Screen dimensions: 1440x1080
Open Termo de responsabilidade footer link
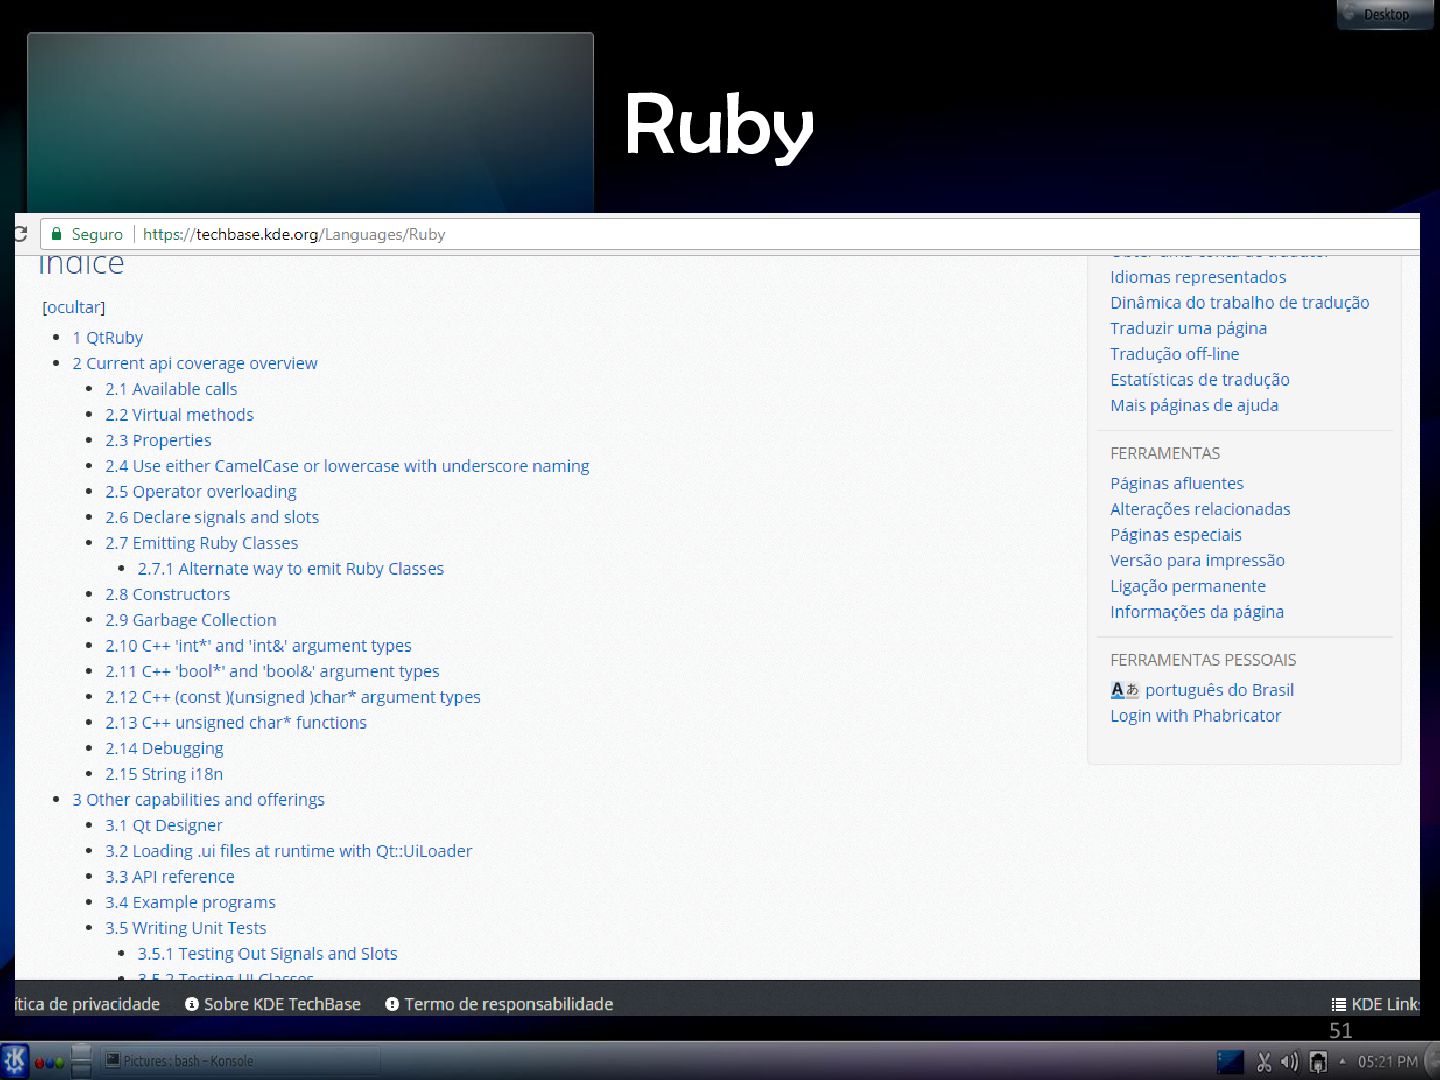[508, 1004]
